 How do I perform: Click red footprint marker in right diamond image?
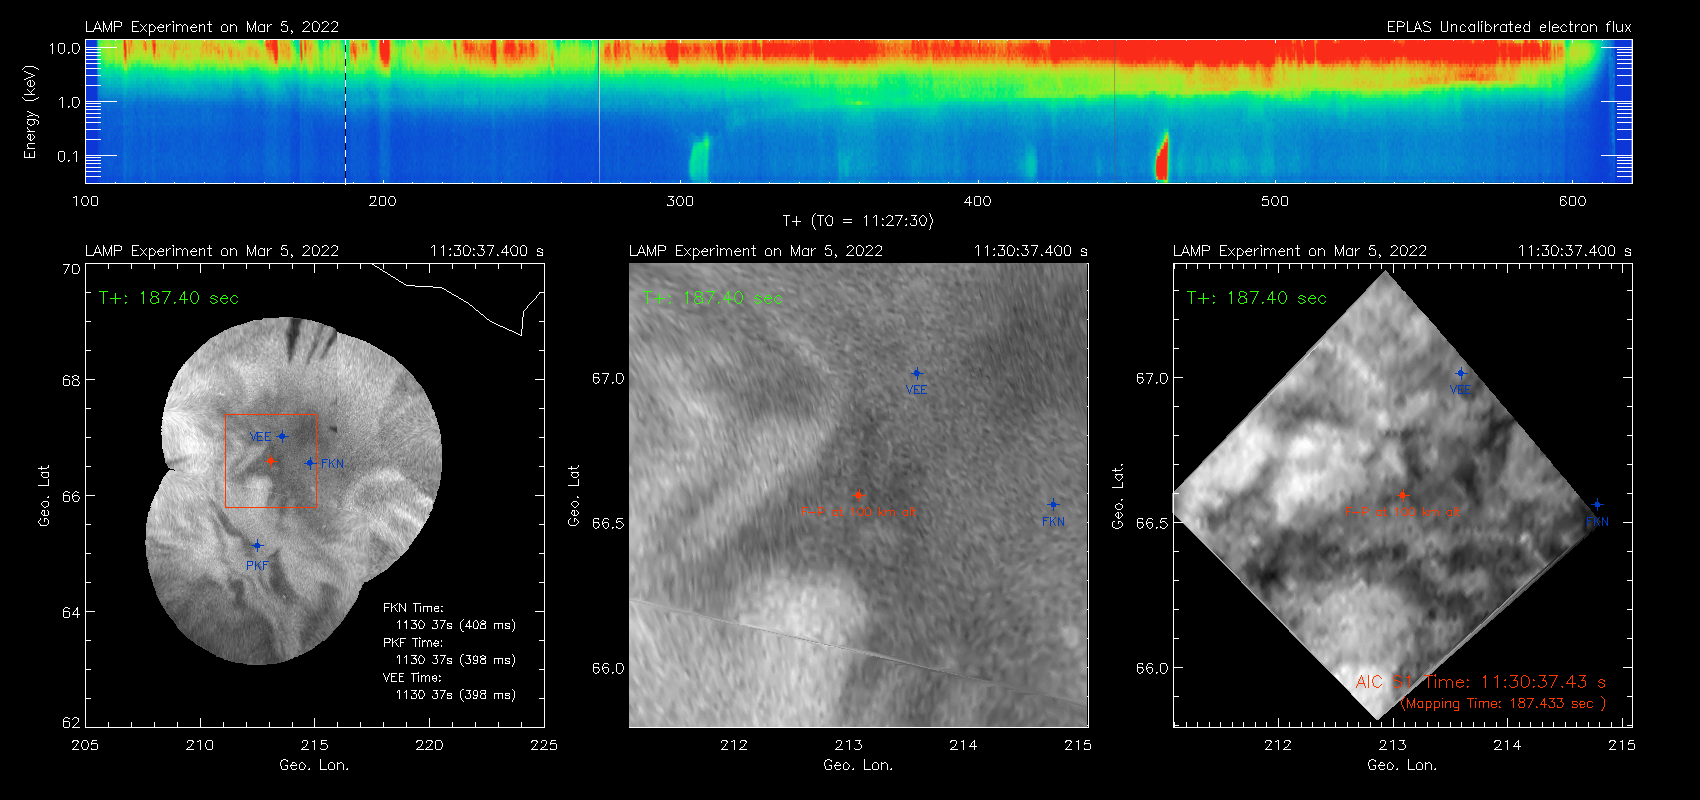tap(1402, 495)
